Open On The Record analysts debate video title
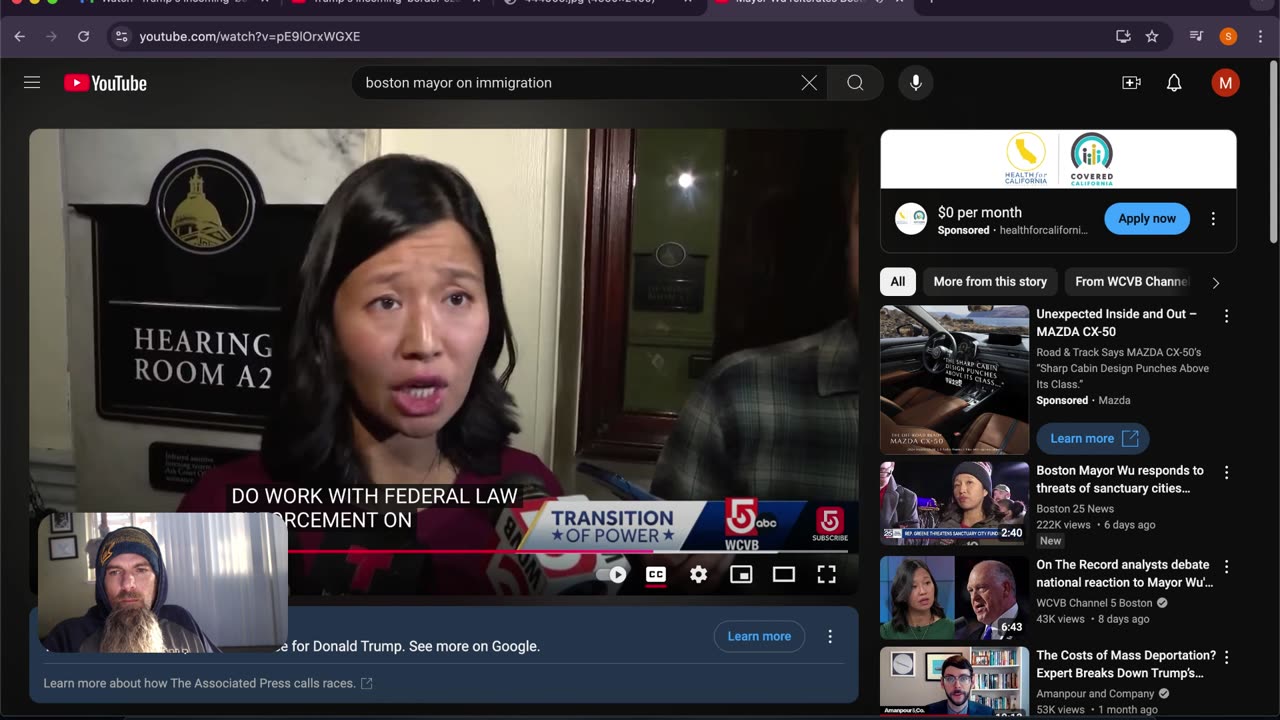 pyautogui.click(x=1124, y=574)
